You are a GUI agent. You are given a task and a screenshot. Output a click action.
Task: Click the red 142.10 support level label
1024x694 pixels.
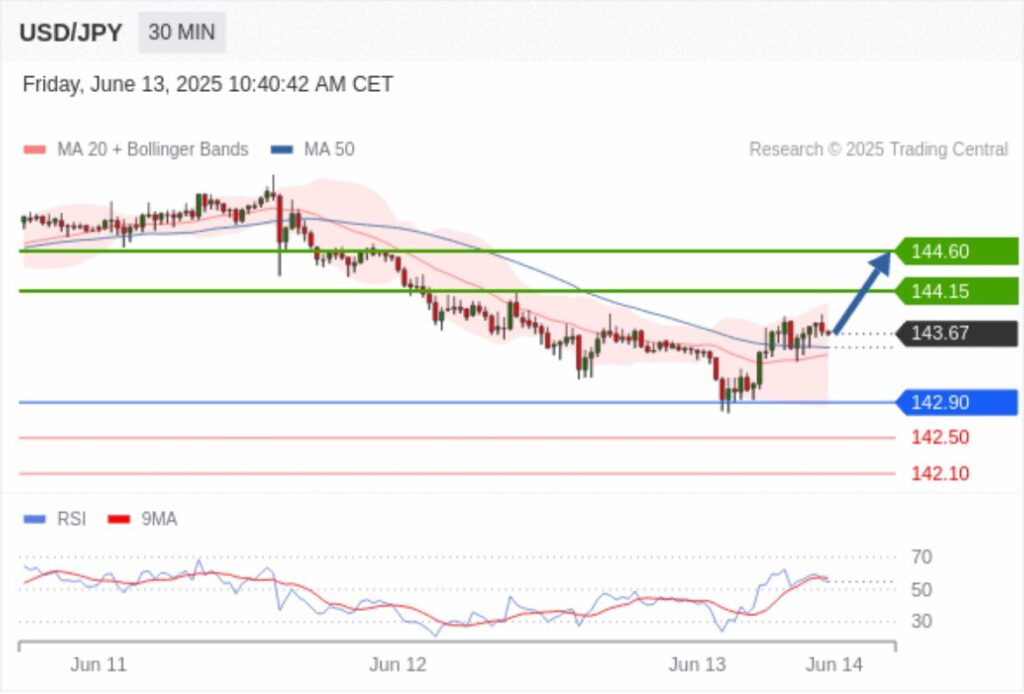pyautogui.click(x=939, y=473)
